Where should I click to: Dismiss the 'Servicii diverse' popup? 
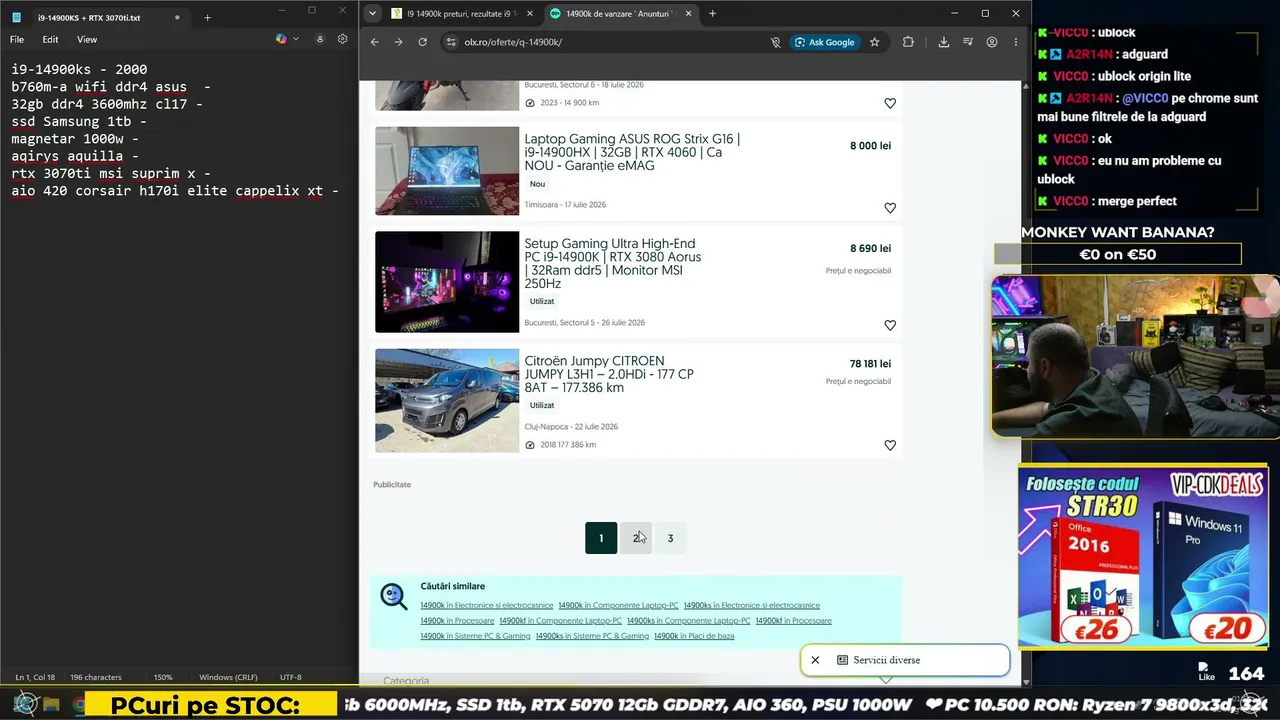coord(815,660)
